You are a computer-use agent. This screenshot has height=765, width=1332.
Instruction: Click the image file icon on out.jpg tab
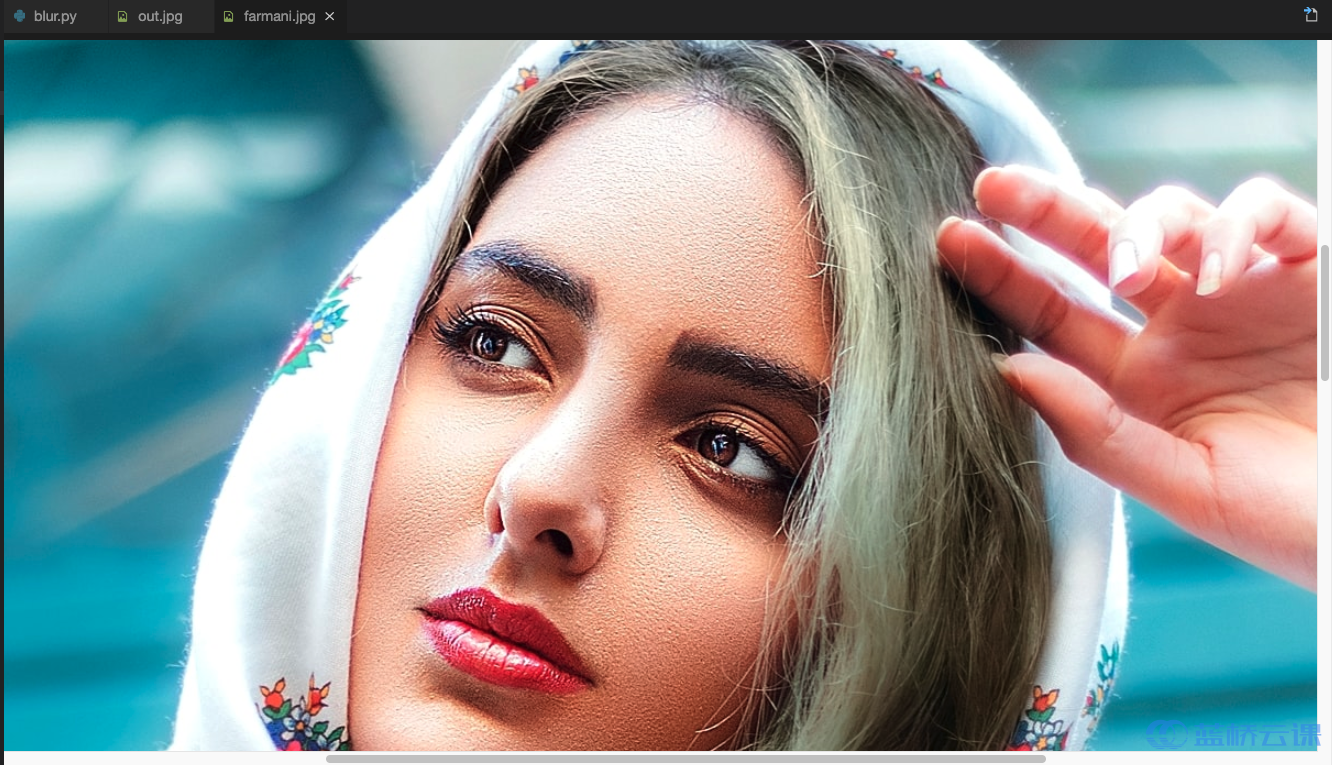(122, 17)
